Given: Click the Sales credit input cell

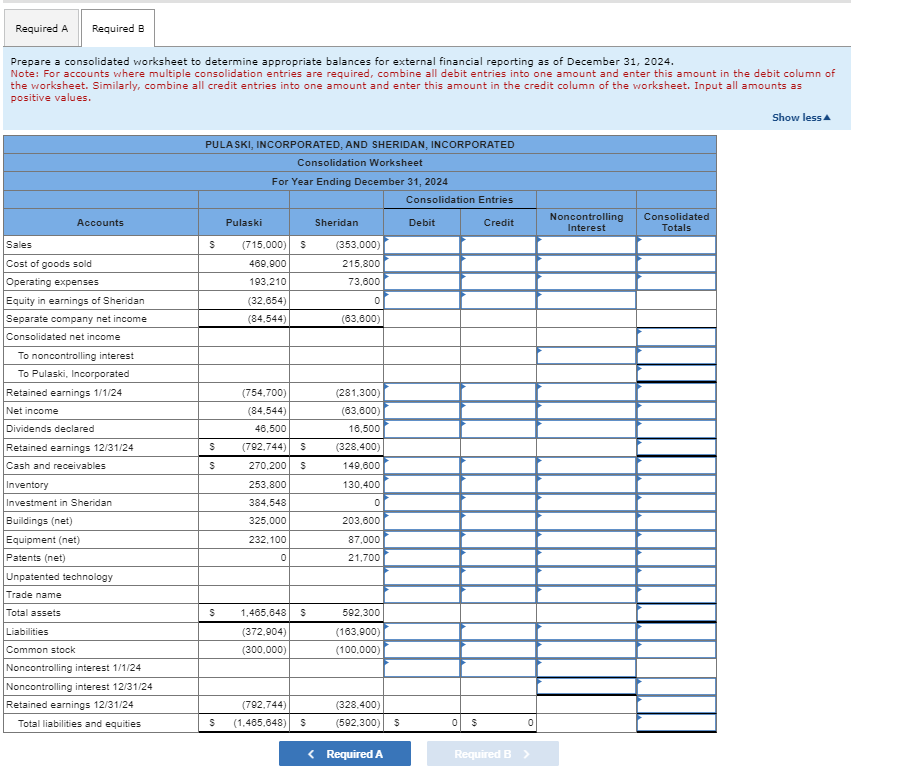Looking at the screenshot, I should pyautogui.click(x=498, y=245).
